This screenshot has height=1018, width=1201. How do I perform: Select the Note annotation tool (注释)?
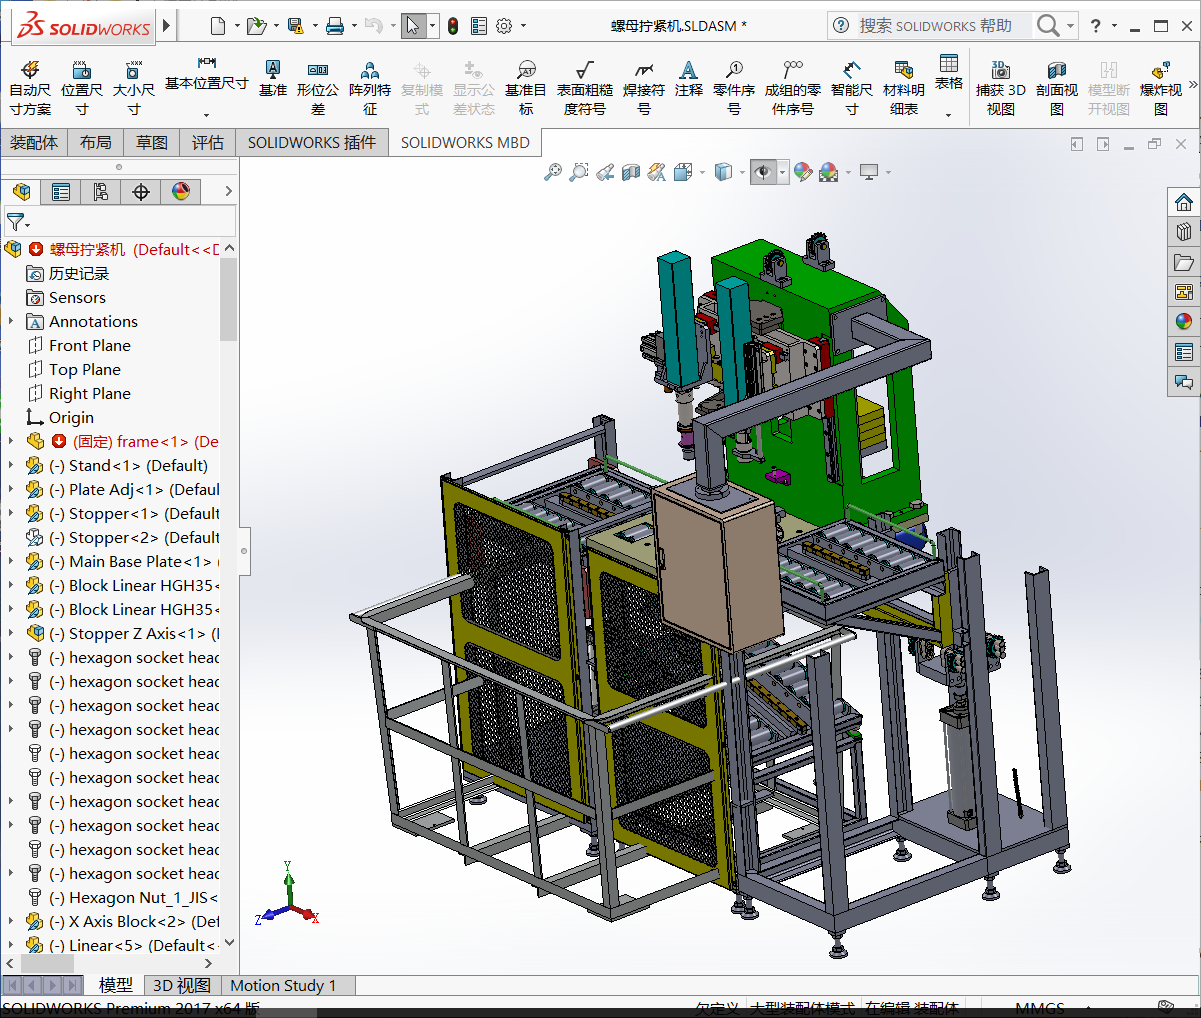pyautogui.click(x=689, y=79)
